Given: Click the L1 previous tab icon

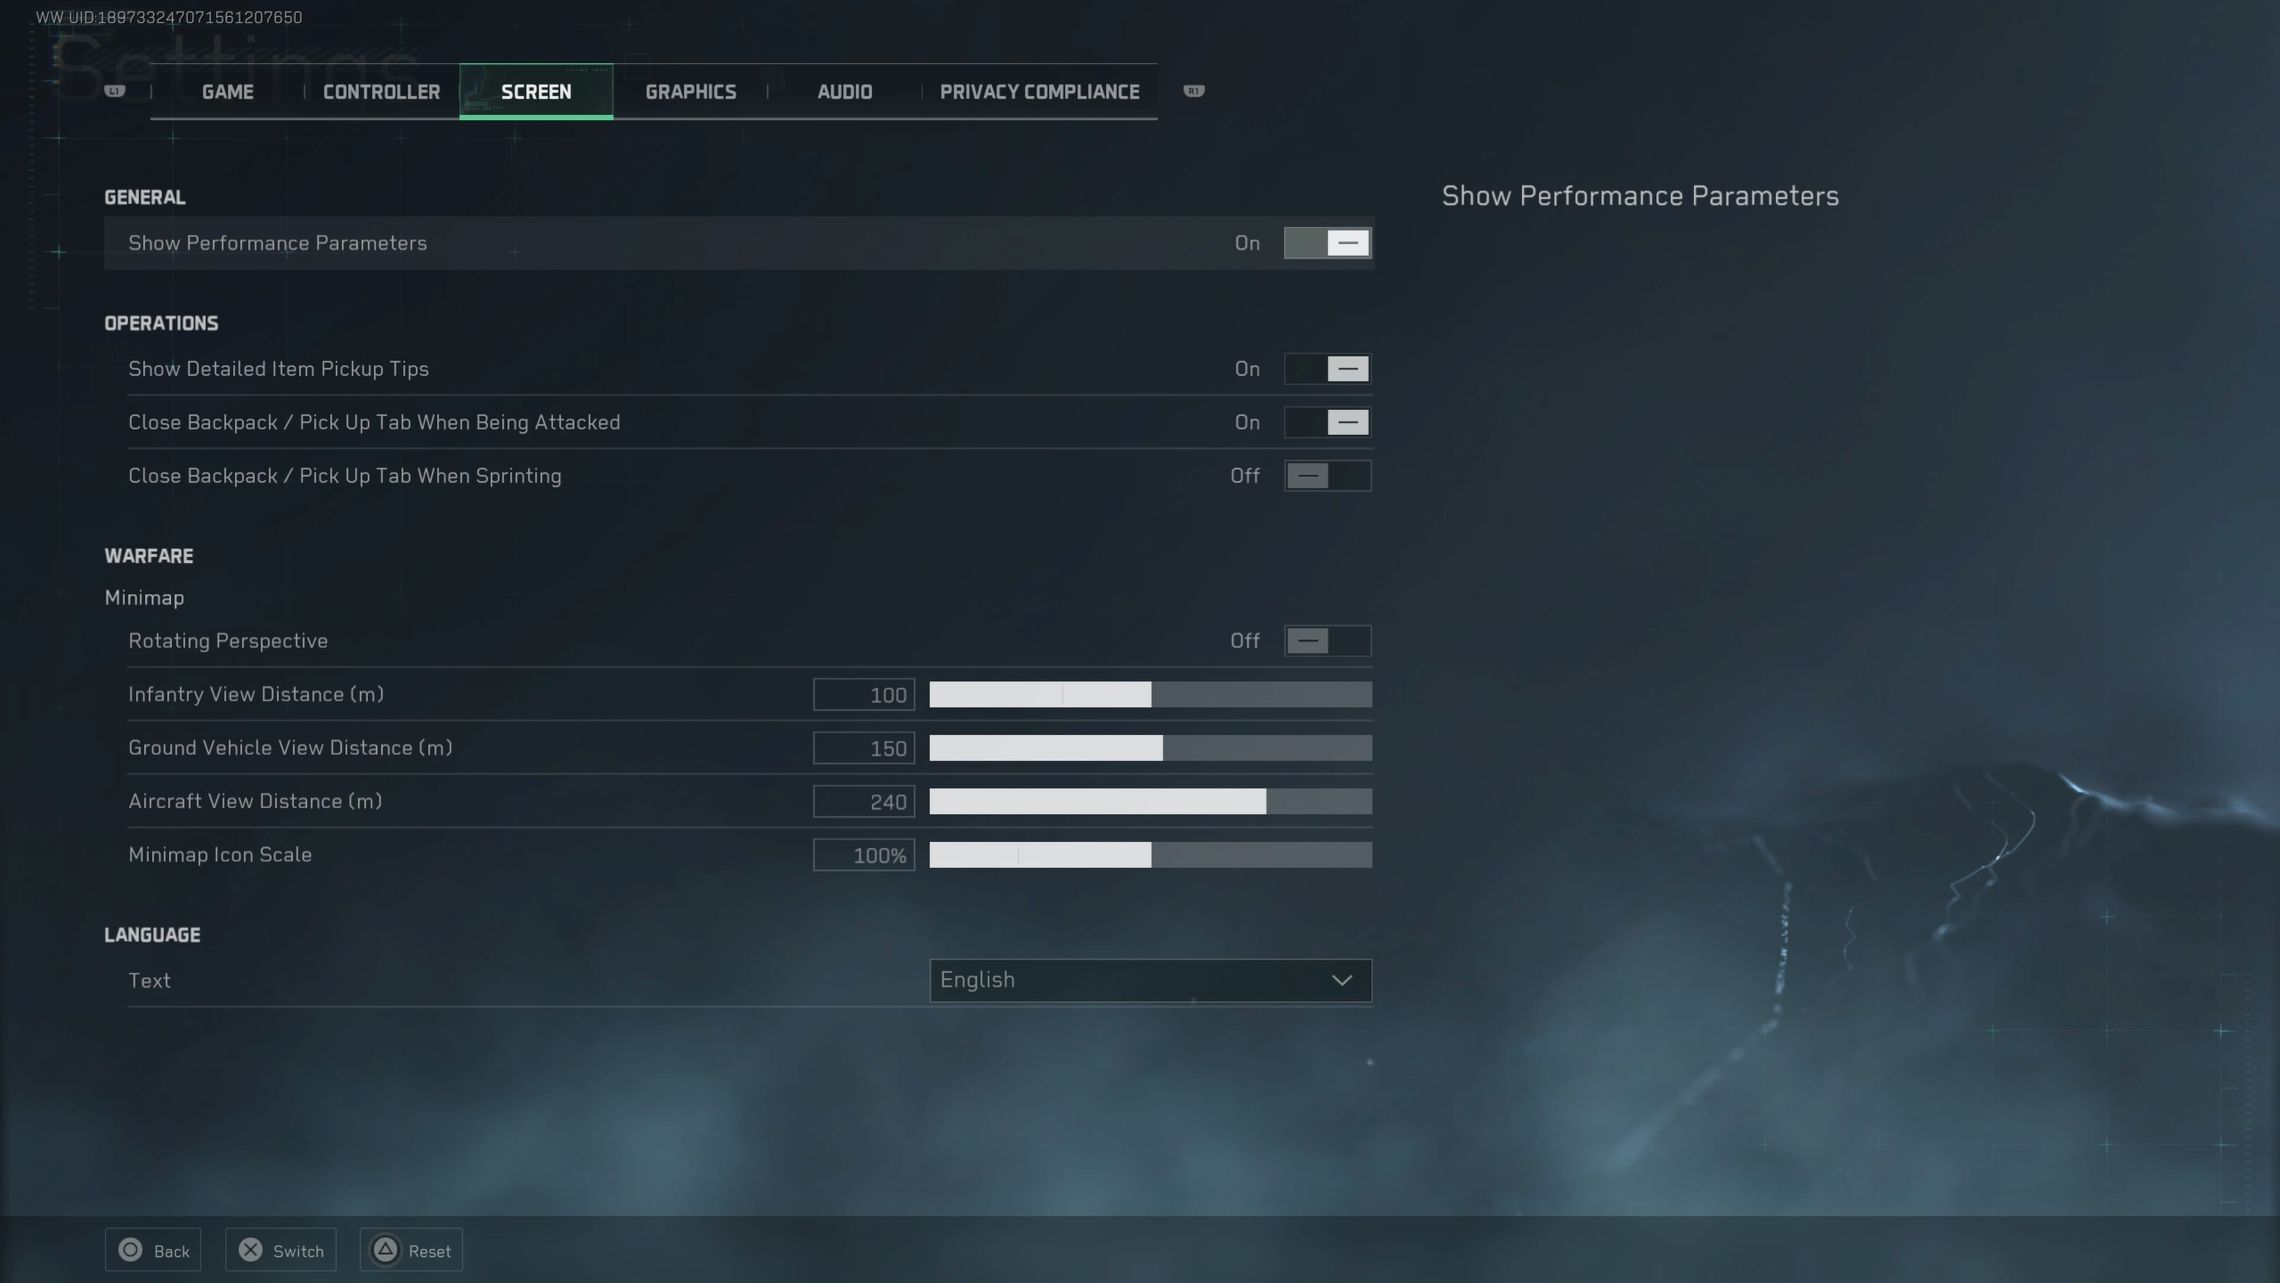Looking at the screenshot, I should [x=115, y=91].
